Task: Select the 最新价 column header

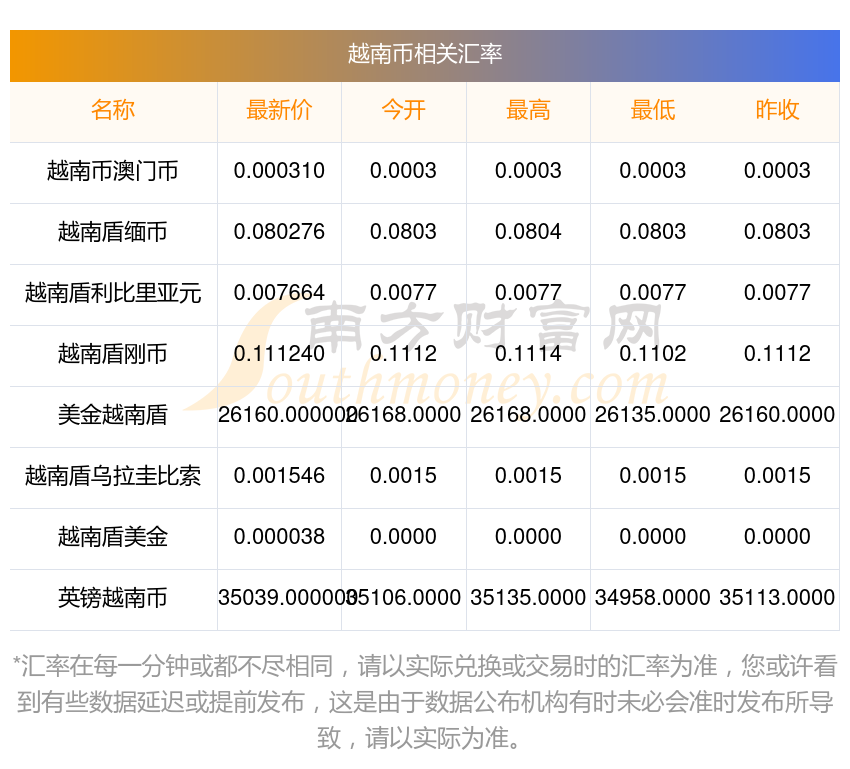Action: click(279, 110)
